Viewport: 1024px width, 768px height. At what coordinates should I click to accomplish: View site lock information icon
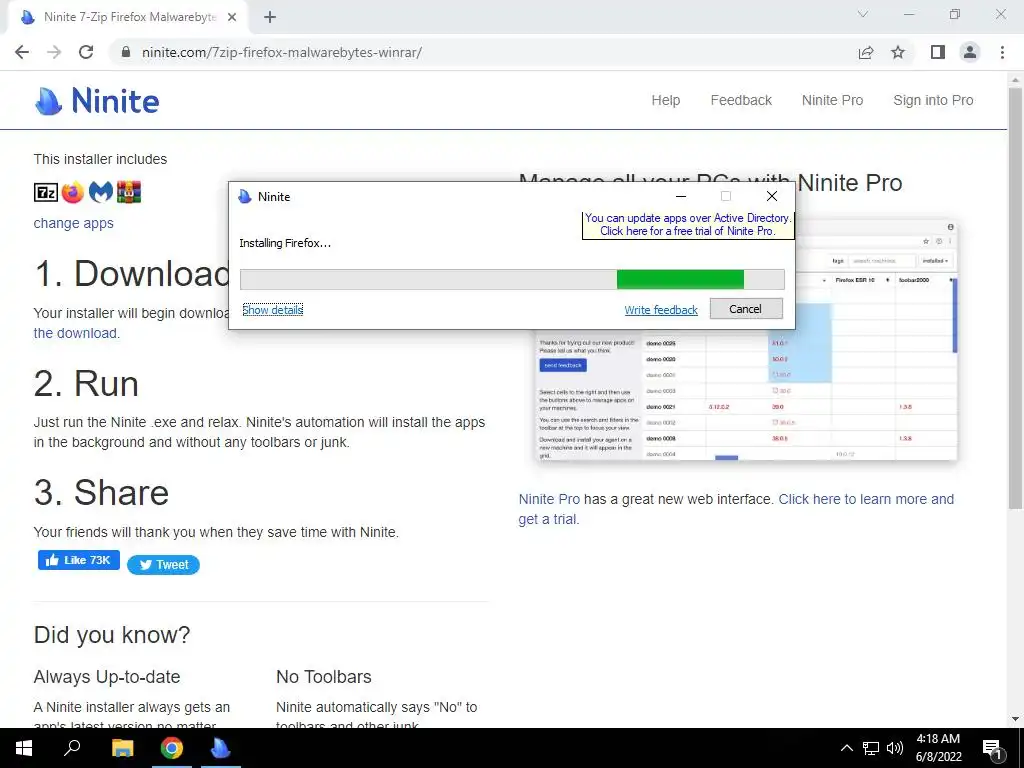[x=126, y=52]
